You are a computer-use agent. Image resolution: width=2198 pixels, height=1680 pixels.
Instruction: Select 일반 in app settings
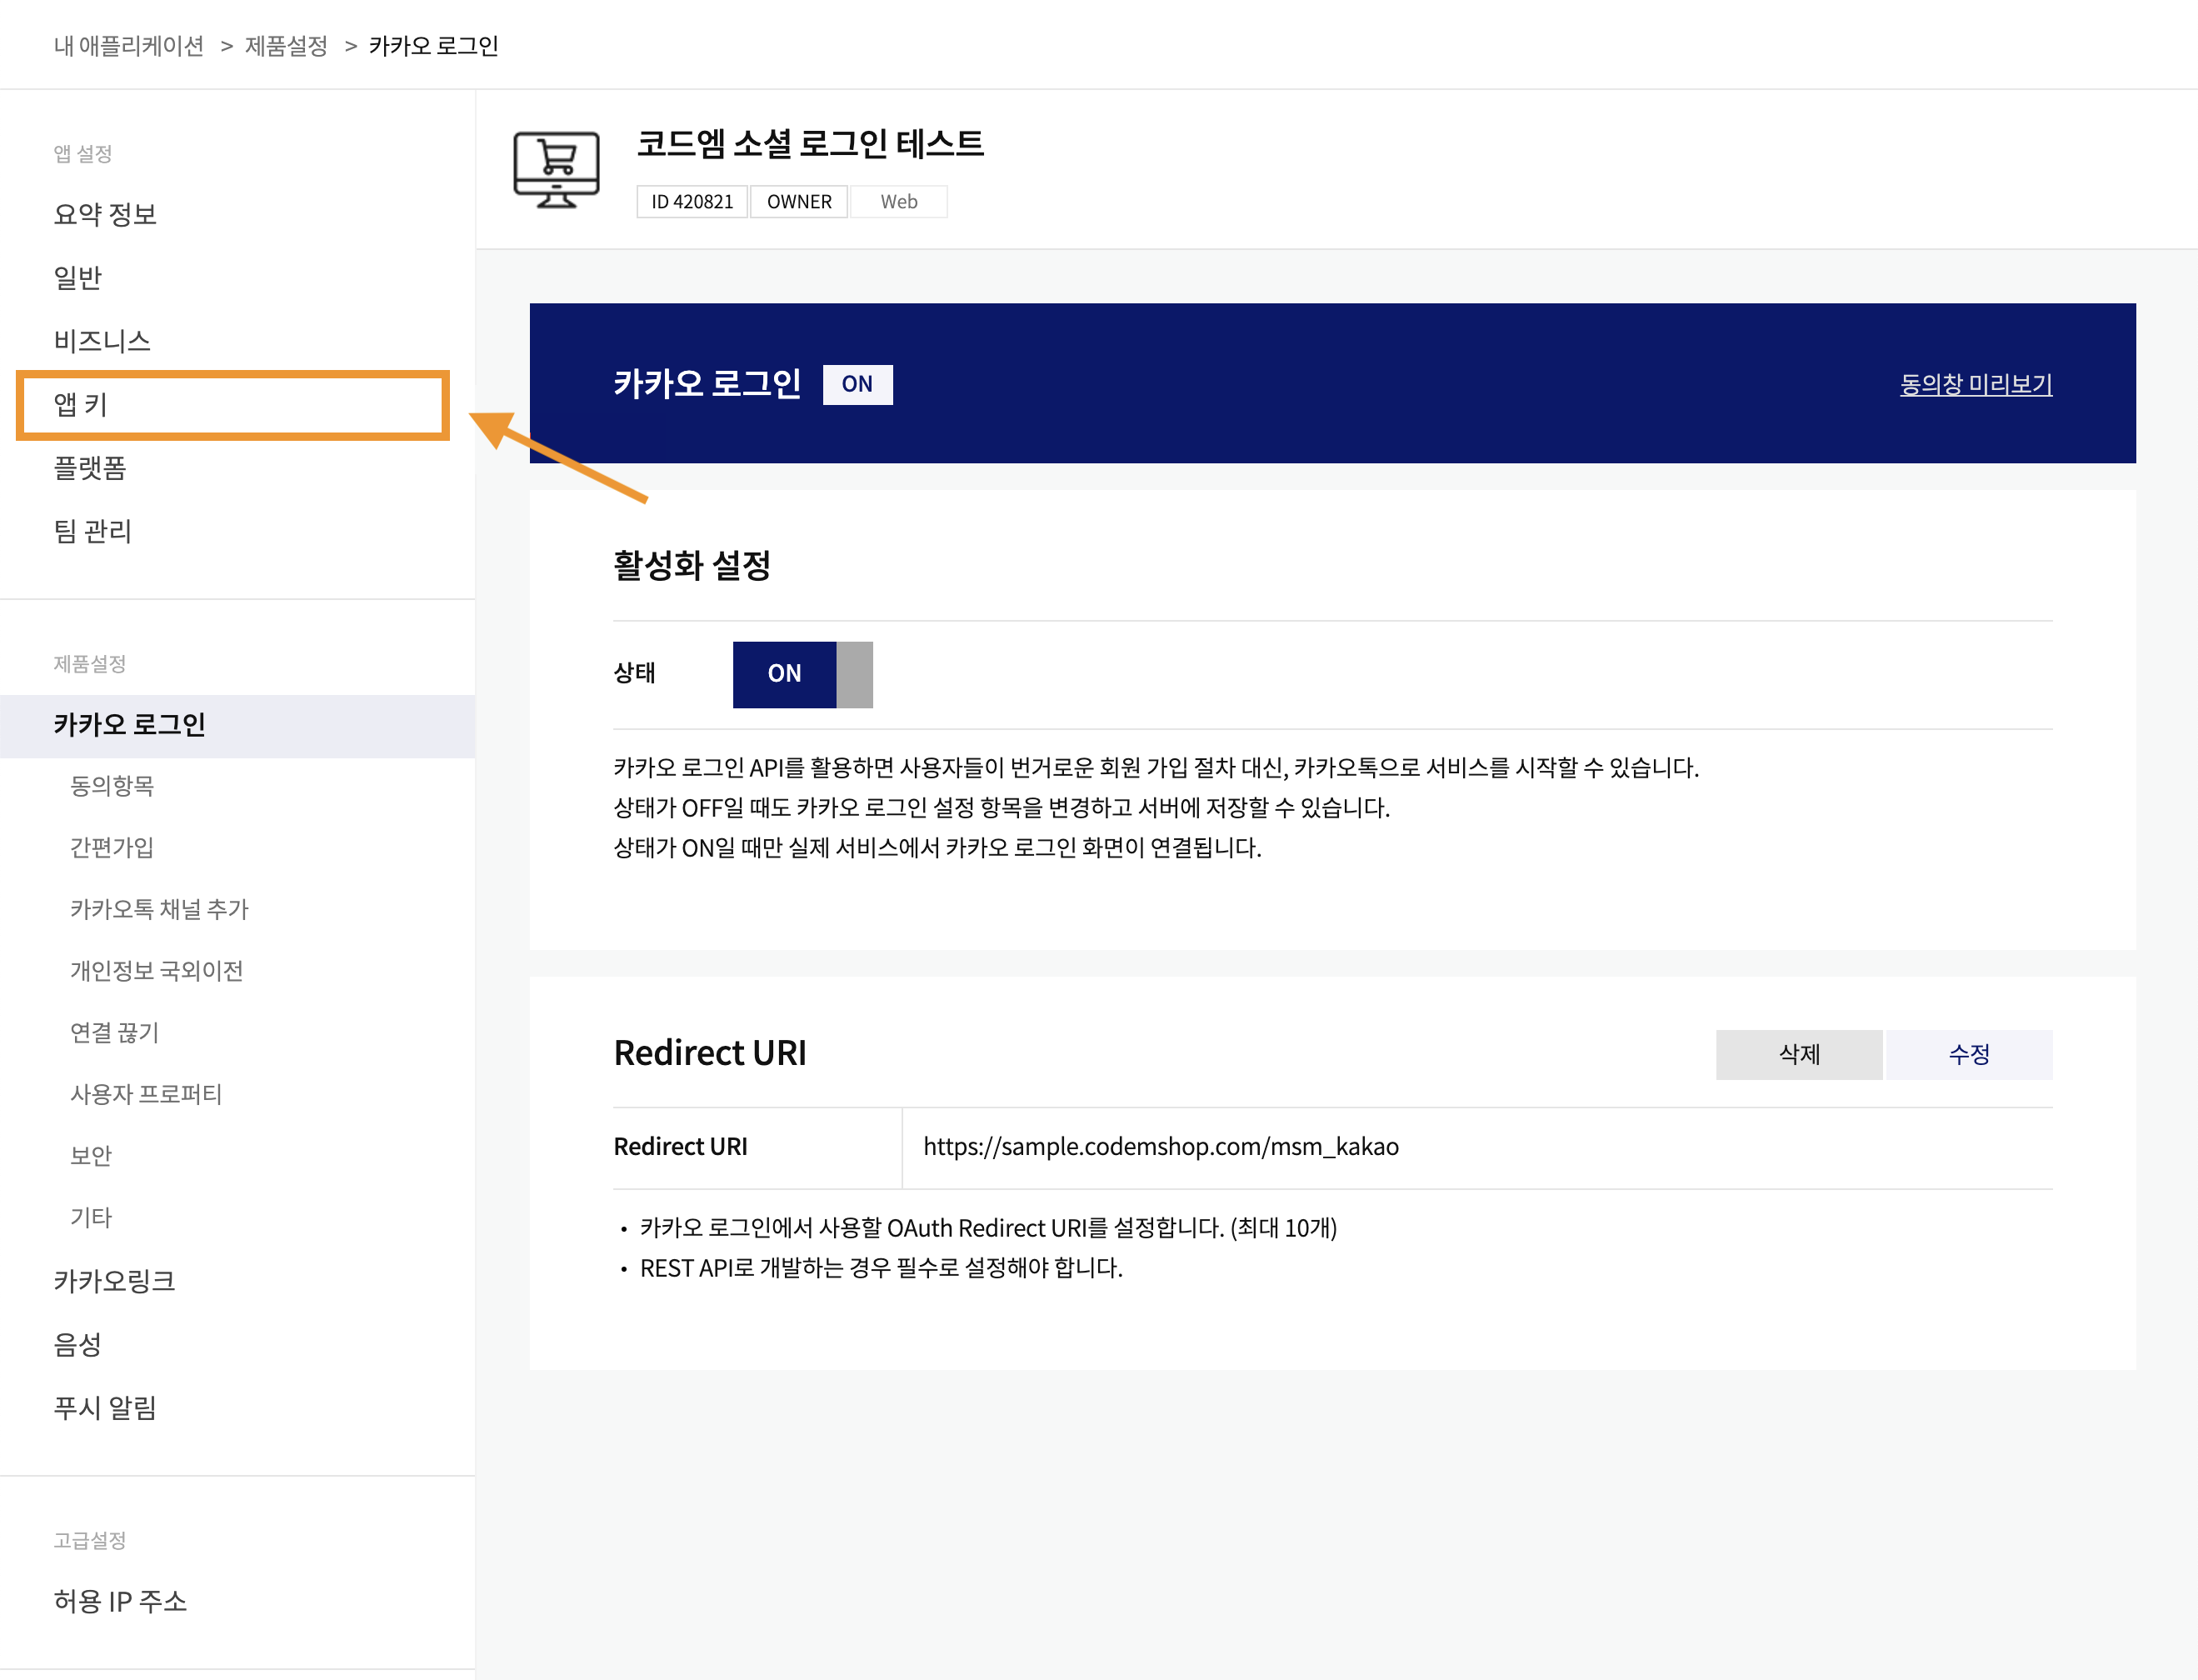78,277
